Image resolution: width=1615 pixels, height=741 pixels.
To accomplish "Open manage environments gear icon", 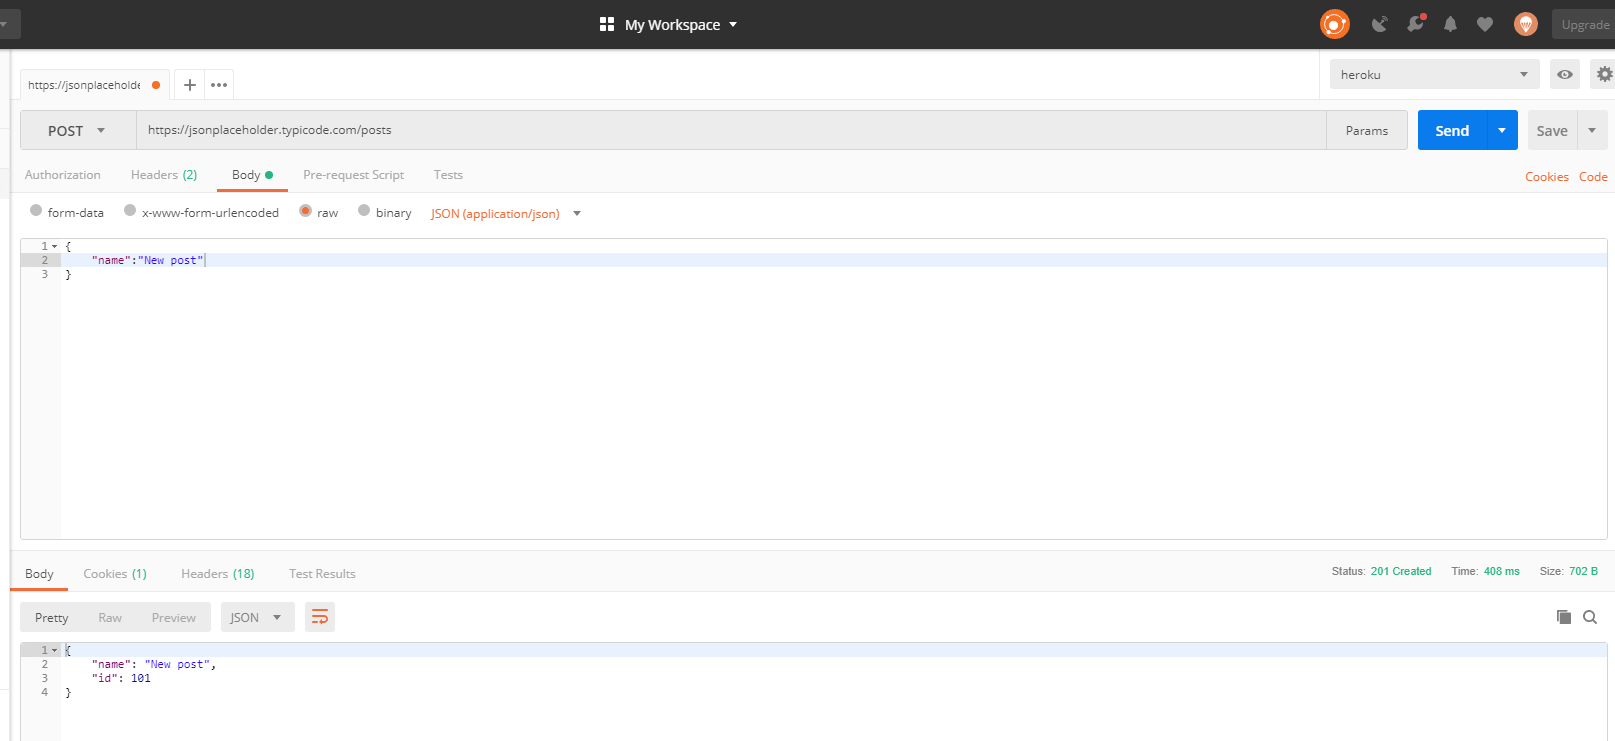I will 1604,75.
